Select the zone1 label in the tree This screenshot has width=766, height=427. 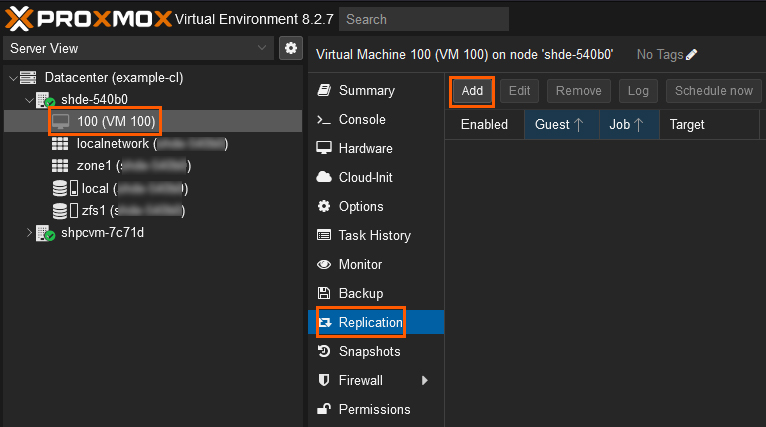point(133,166)
